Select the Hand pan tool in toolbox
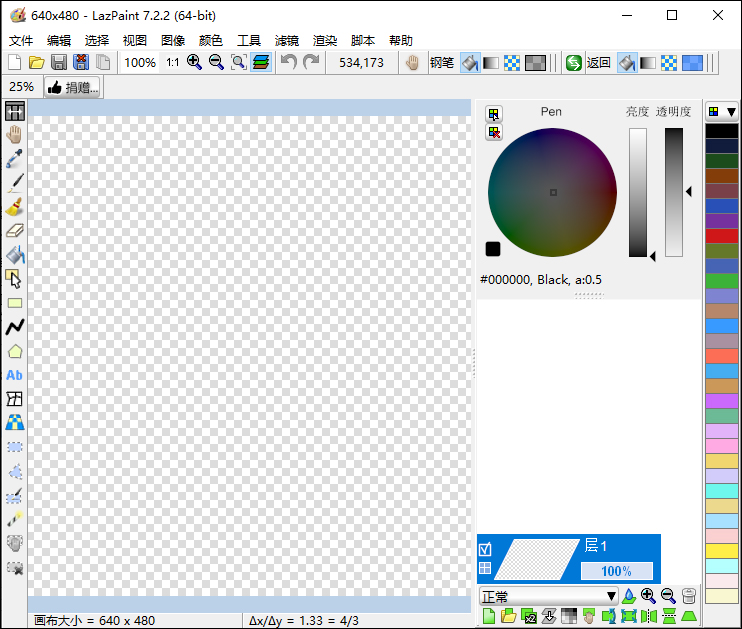 click(15, 134)
